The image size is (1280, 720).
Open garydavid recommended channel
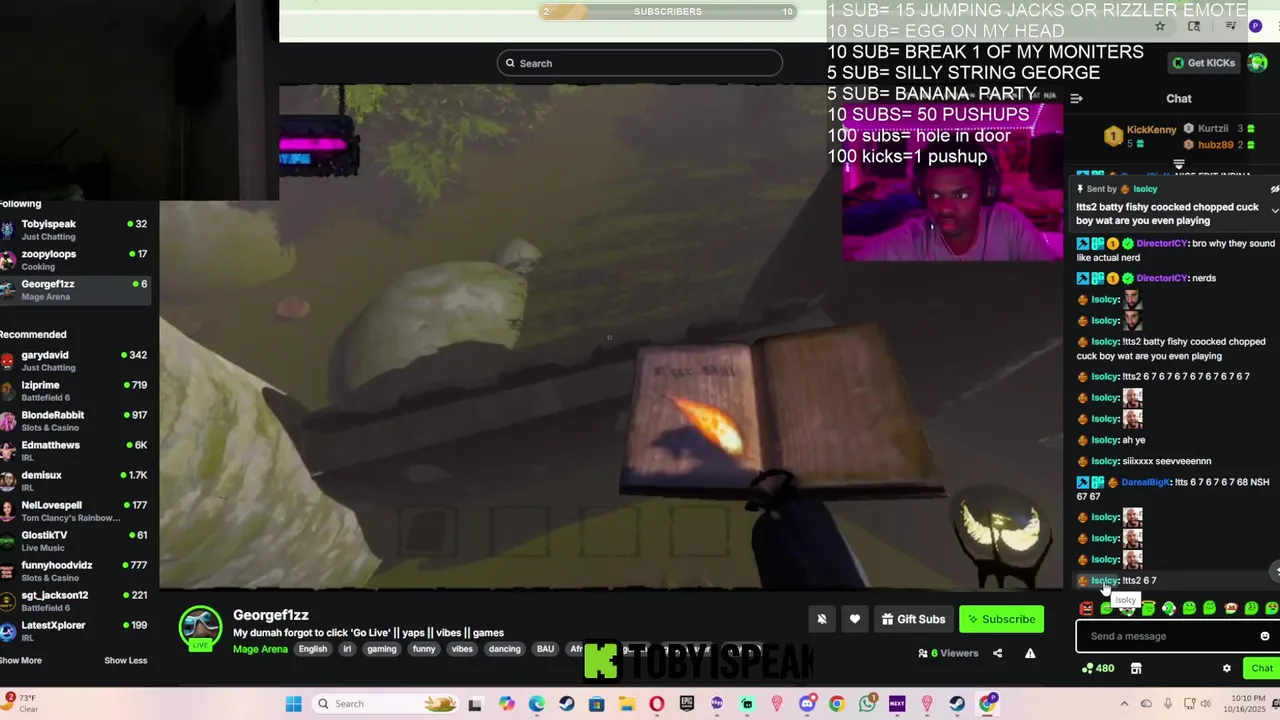click(x=75, y=361)
